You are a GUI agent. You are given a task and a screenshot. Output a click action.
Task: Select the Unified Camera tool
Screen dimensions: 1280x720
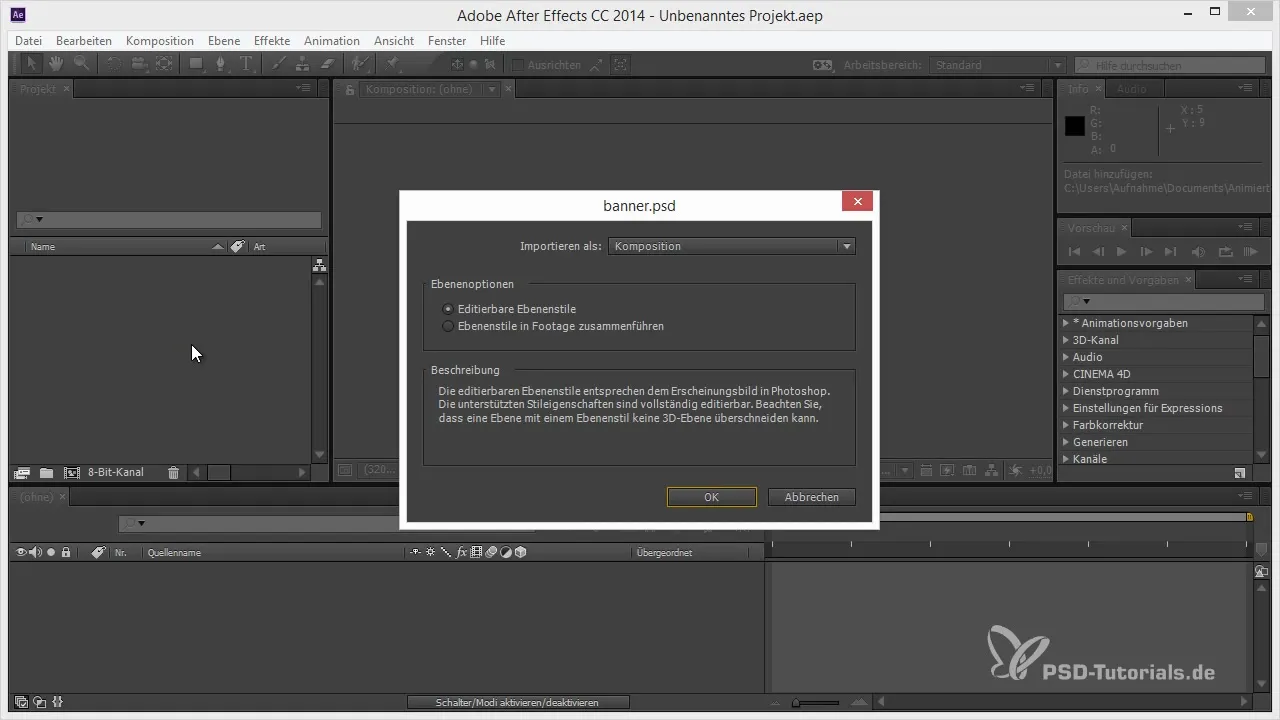coord(139,65)
